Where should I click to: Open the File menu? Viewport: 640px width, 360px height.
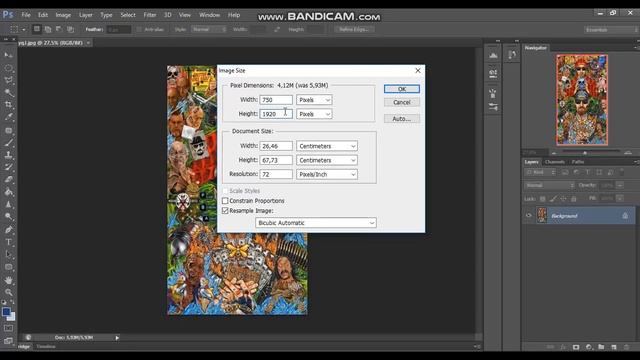coord(26,15)
